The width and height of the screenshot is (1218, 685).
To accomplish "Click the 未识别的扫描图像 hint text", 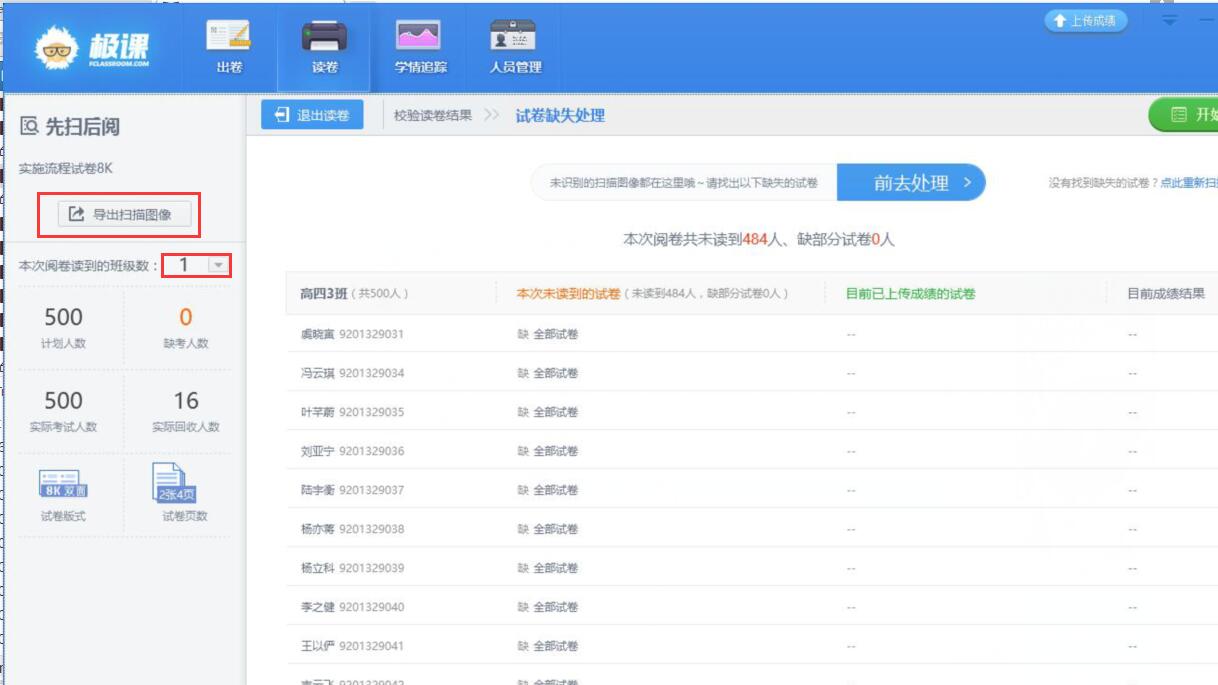I will tap(684, 183).
